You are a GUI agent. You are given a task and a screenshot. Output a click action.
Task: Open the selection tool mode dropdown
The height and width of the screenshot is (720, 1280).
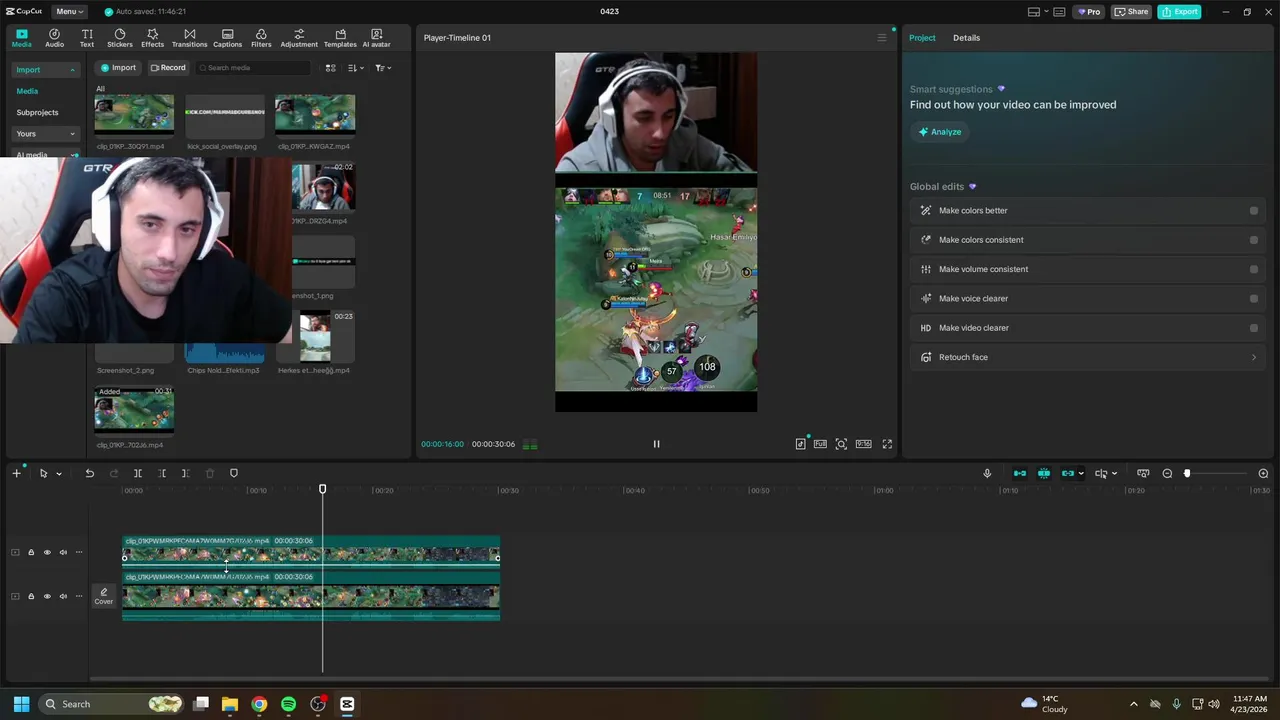coord(59,474)
